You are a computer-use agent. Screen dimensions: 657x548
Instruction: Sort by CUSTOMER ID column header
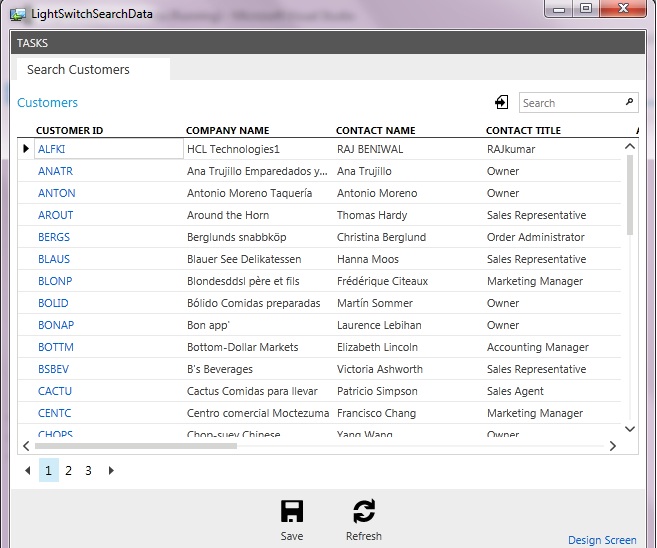(x=70, y=130)
